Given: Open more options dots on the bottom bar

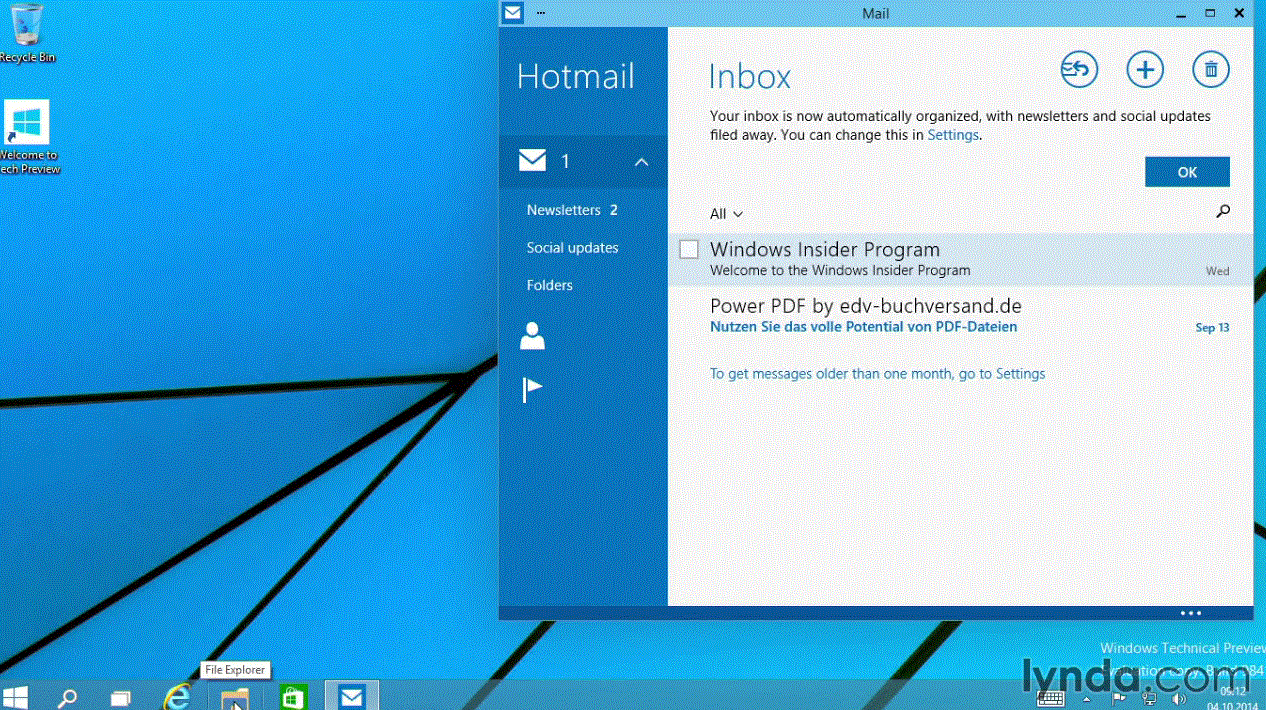Looking at the screenshot, I should [1191, 613].
